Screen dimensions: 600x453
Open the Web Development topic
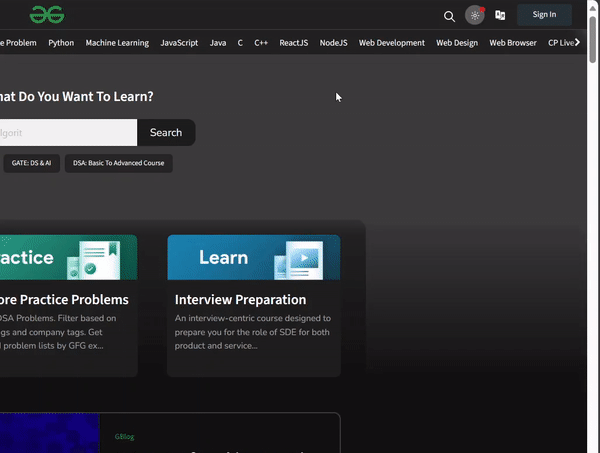tap(391, 43)
